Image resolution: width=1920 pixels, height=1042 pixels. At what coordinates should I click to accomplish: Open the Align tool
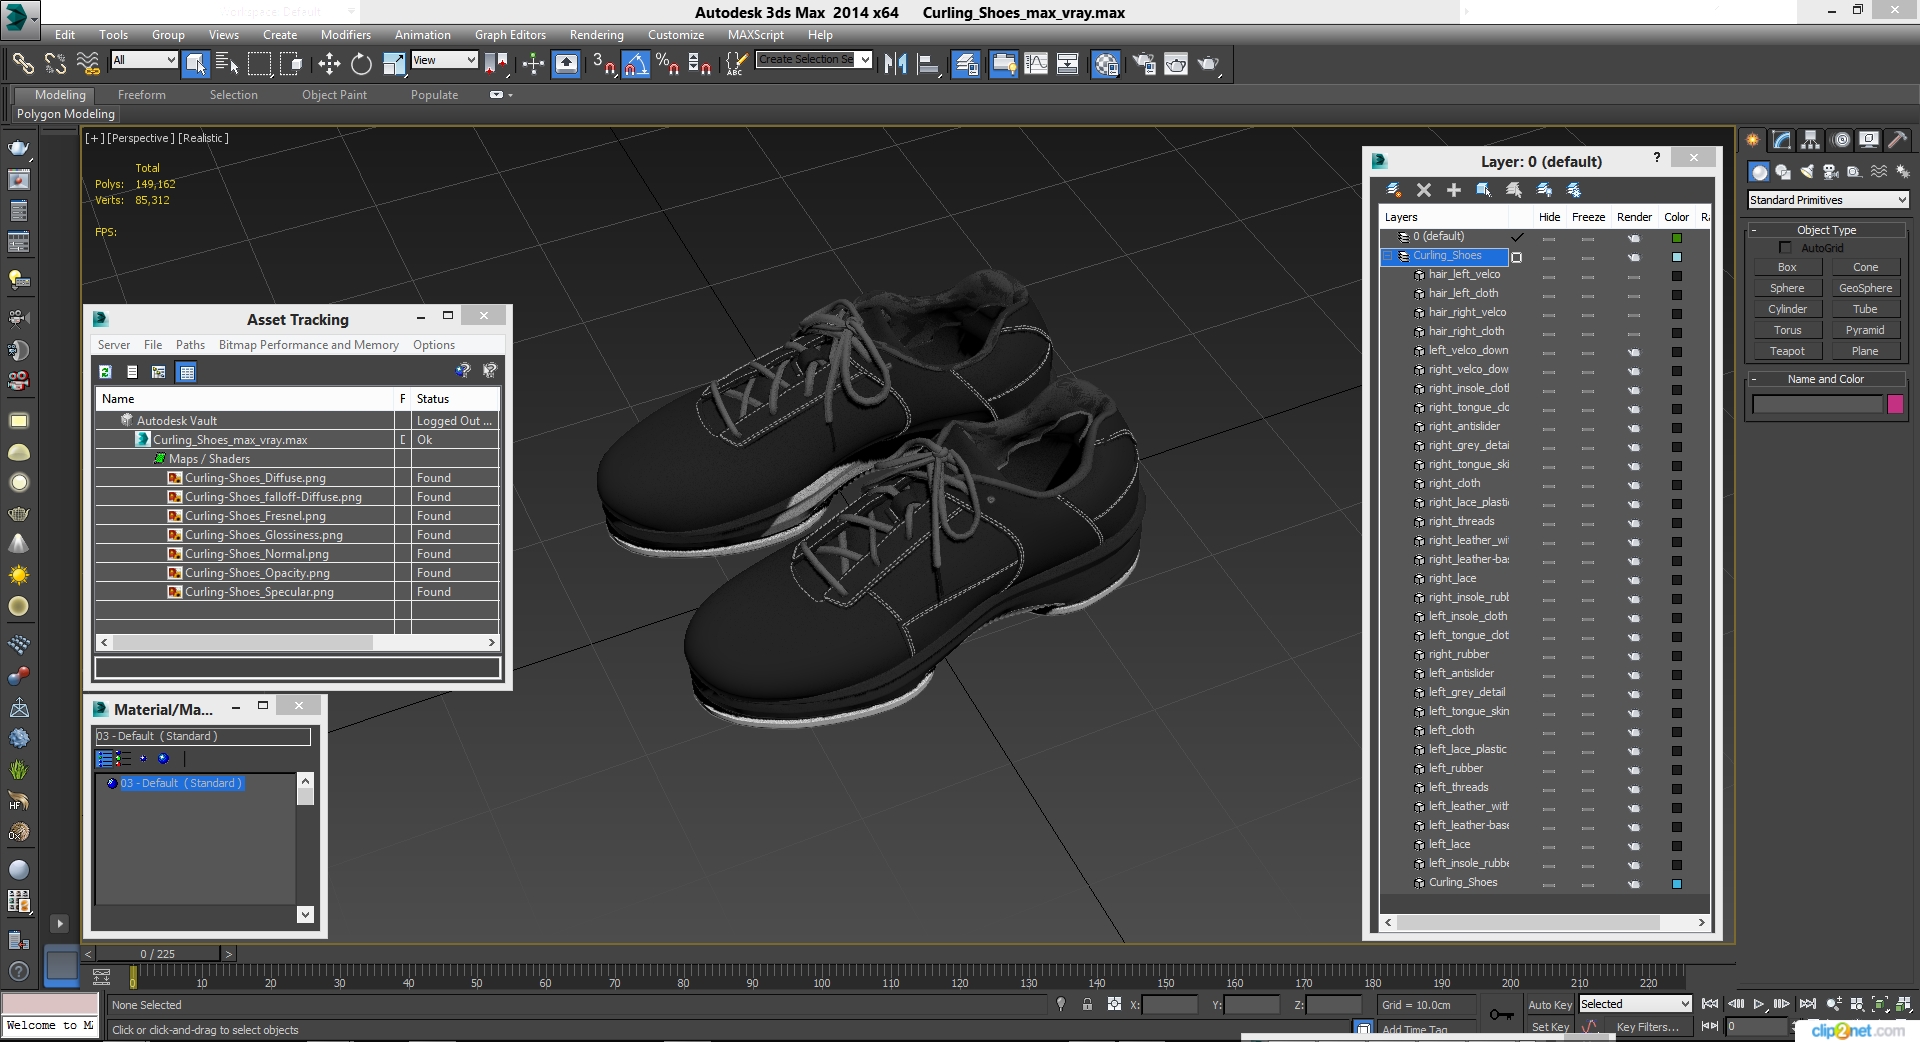pyautogui.click(x=928, y=64)
